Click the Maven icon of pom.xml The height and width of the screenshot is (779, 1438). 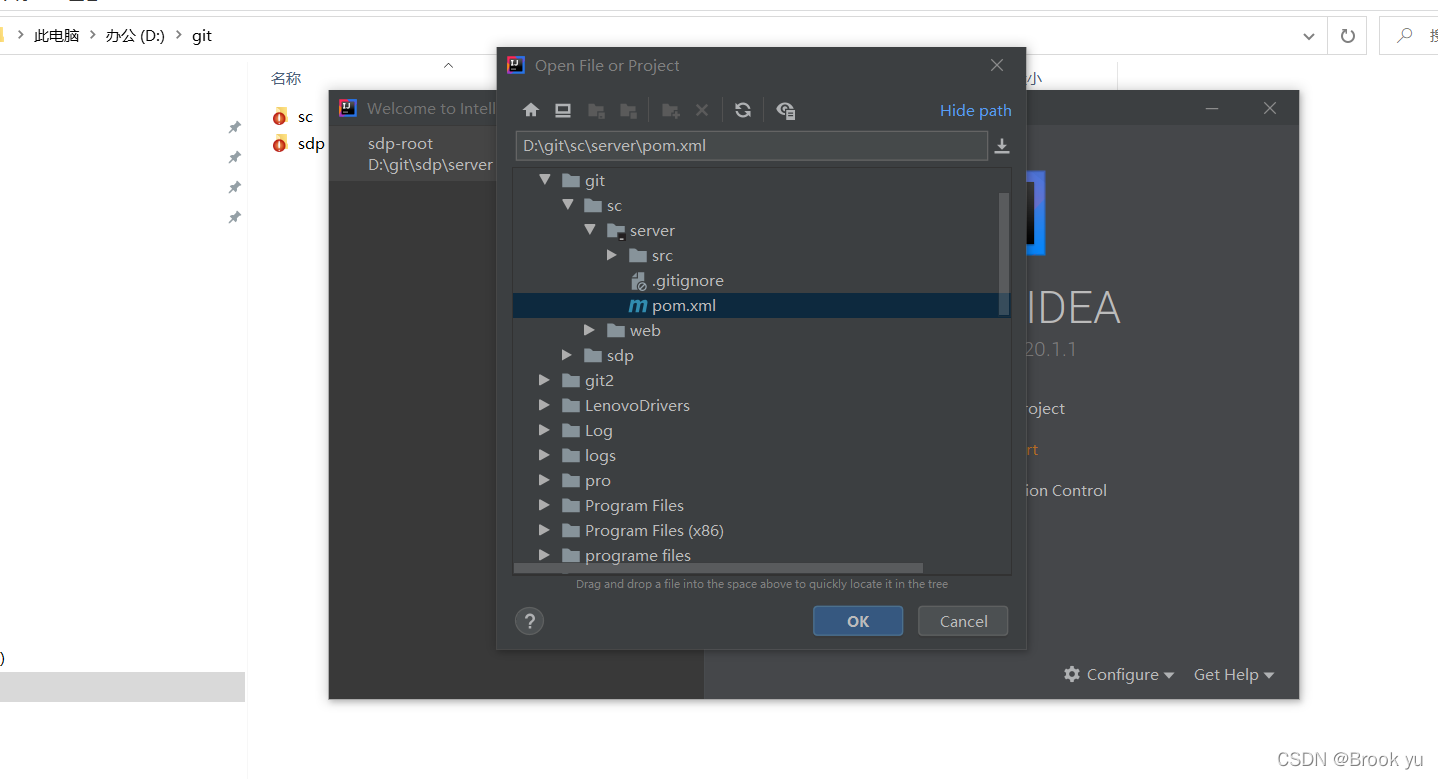pos(638,306)
